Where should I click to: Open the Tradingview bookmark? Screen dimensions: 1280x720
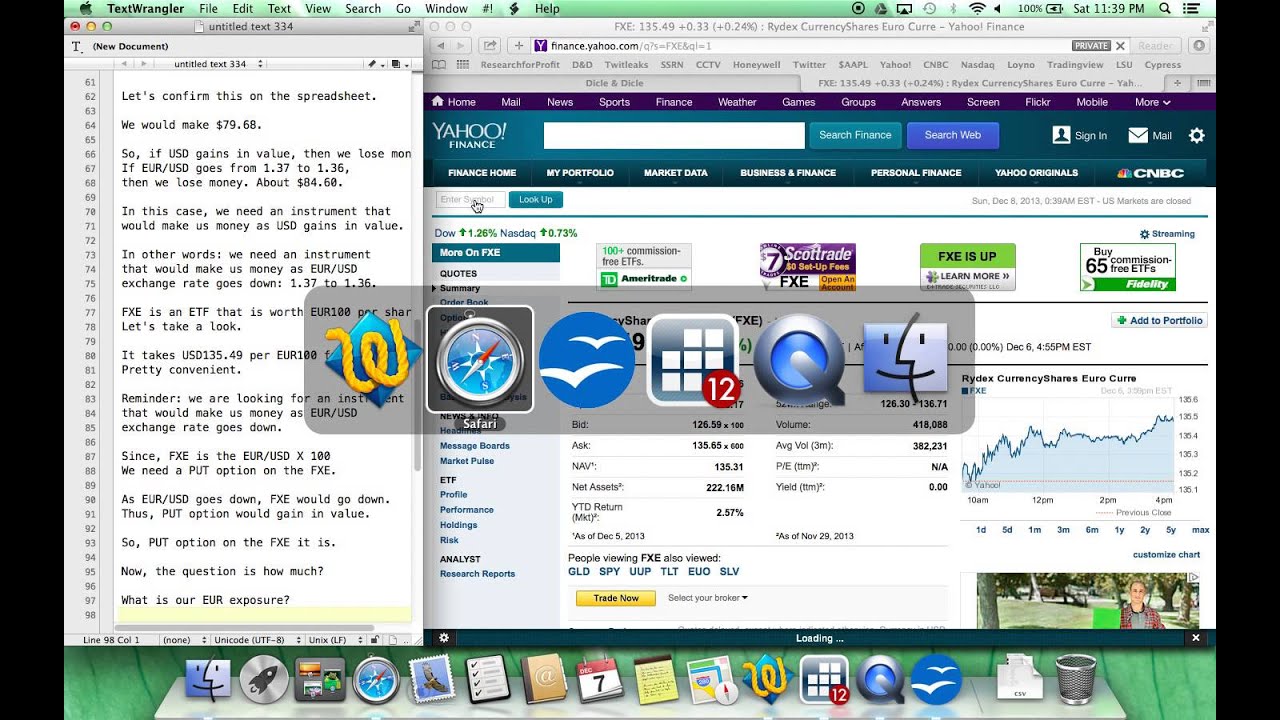1075,64
